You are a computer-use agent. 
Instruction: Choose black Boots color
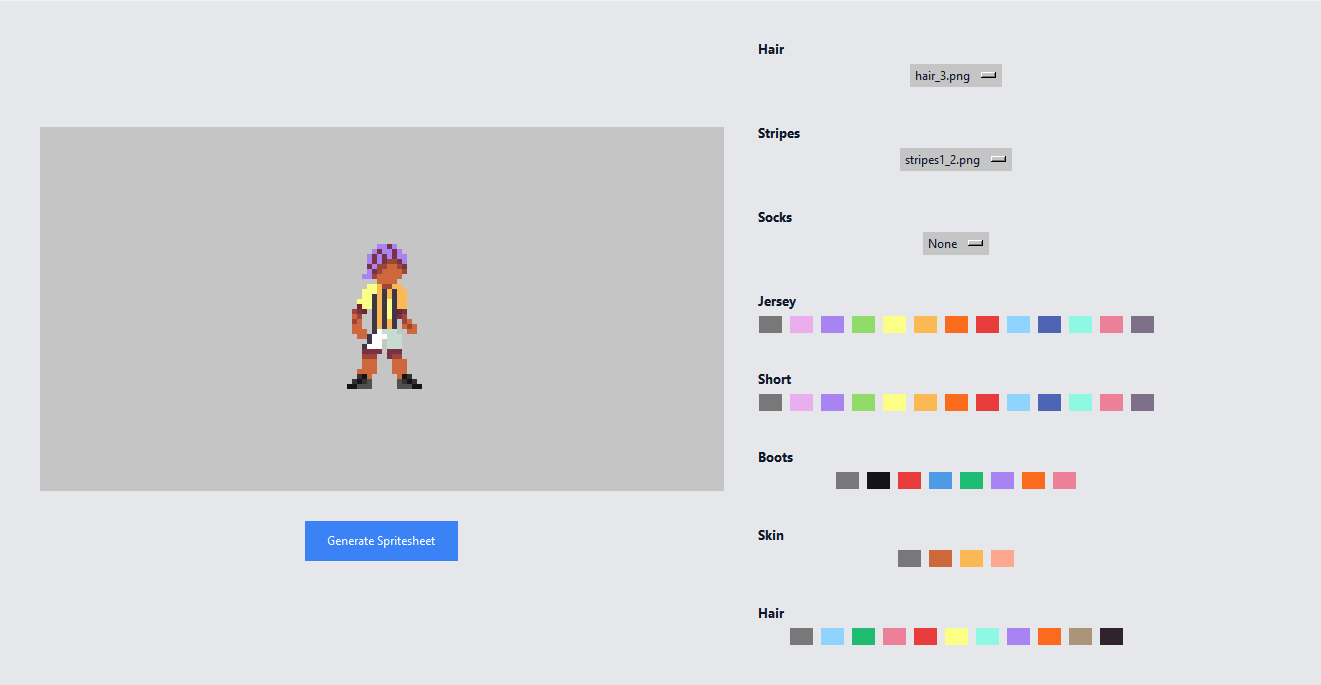878,481
